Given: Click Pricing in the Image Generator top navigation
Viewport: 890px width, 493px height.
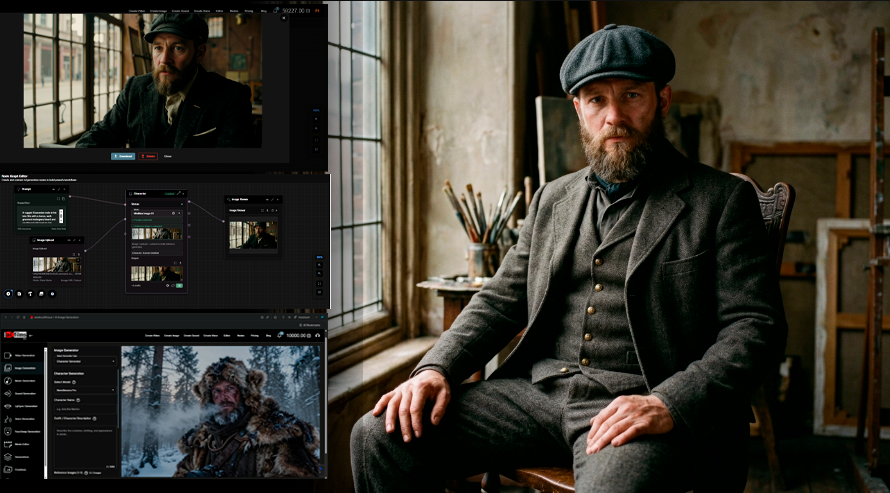Looking at the screenshot, I should tap(254, 335).
